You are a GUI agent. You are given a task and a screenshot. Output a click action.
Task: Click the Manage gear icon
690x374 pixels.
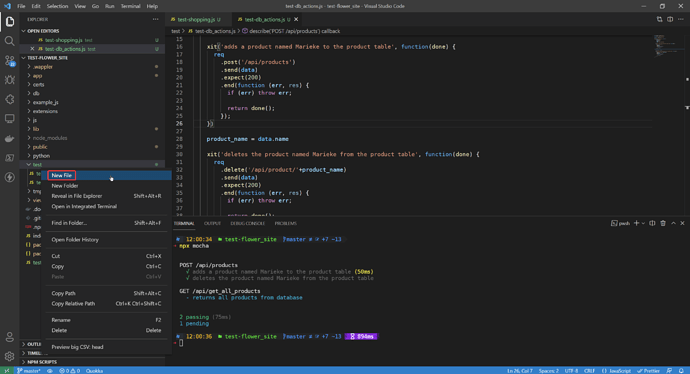[x=9, y=356]
